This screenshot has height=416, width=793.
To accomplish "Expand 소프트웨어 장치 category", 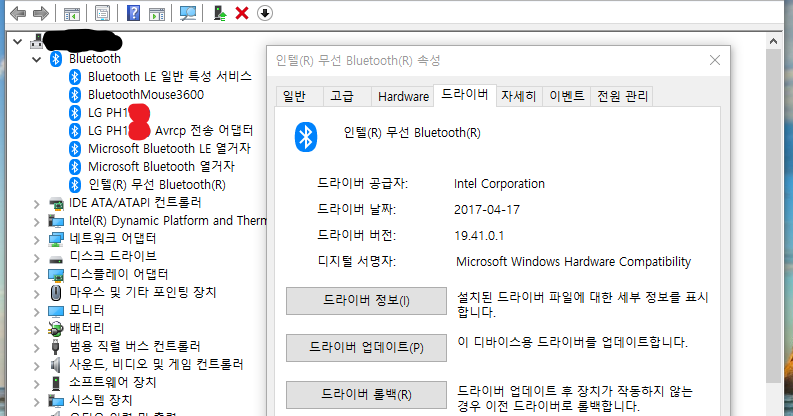I will click(x=36, y=384).
